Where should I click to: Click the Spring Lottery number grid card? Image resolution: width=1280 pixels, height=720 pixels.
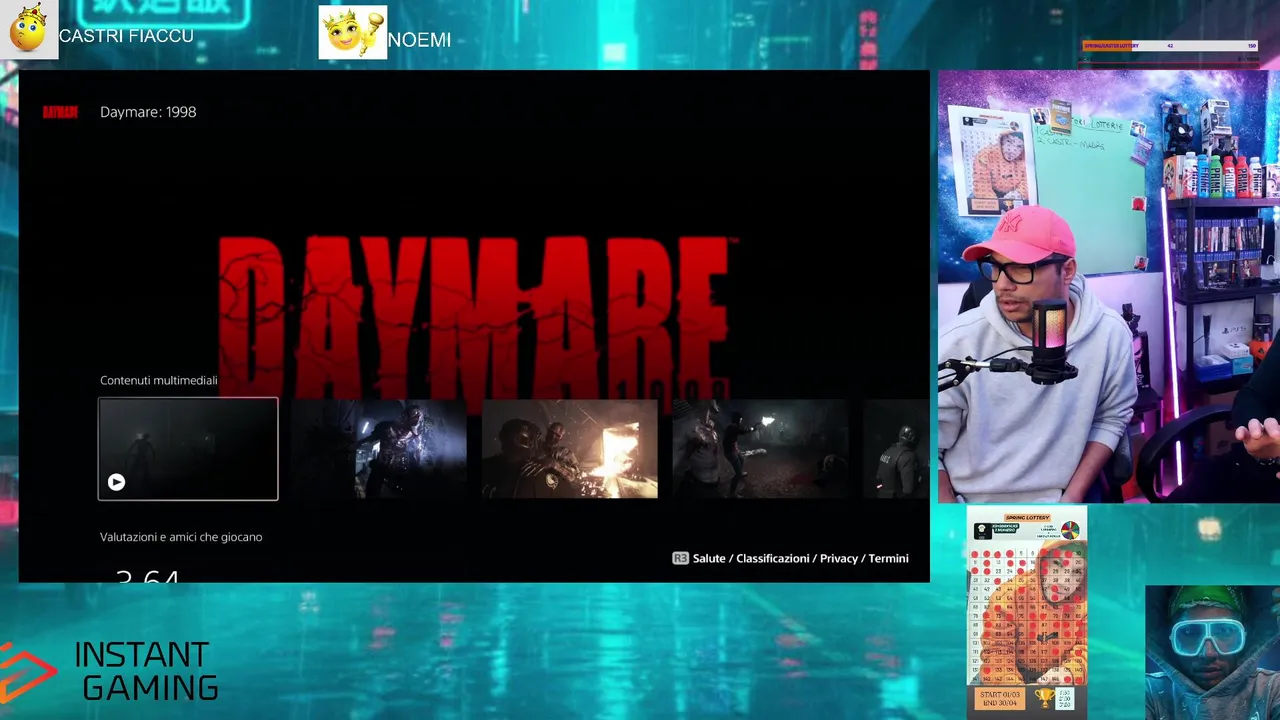(1027, 611)
